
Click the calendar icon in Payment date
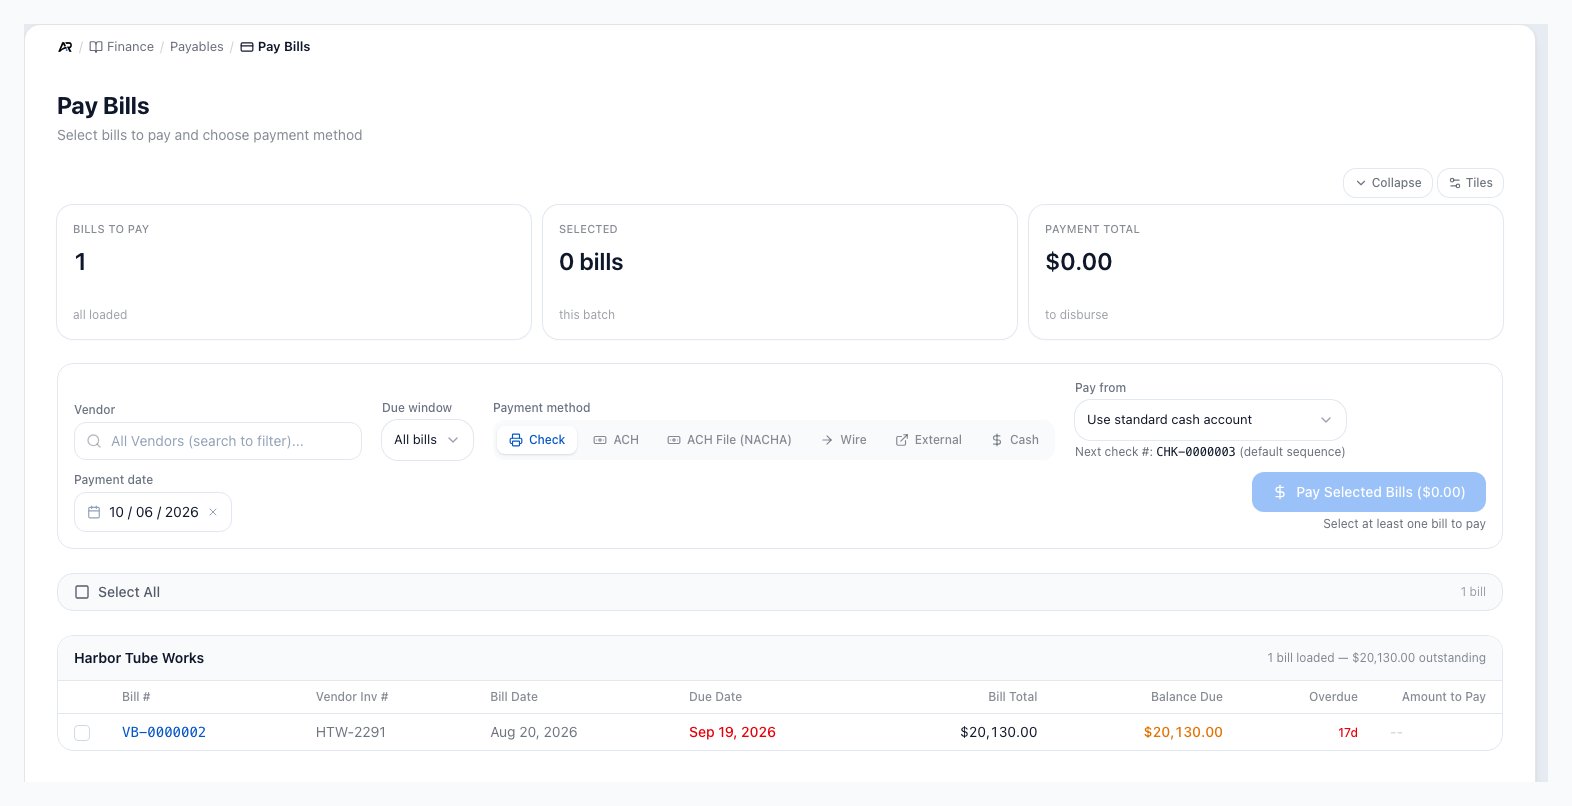point(94,512)
